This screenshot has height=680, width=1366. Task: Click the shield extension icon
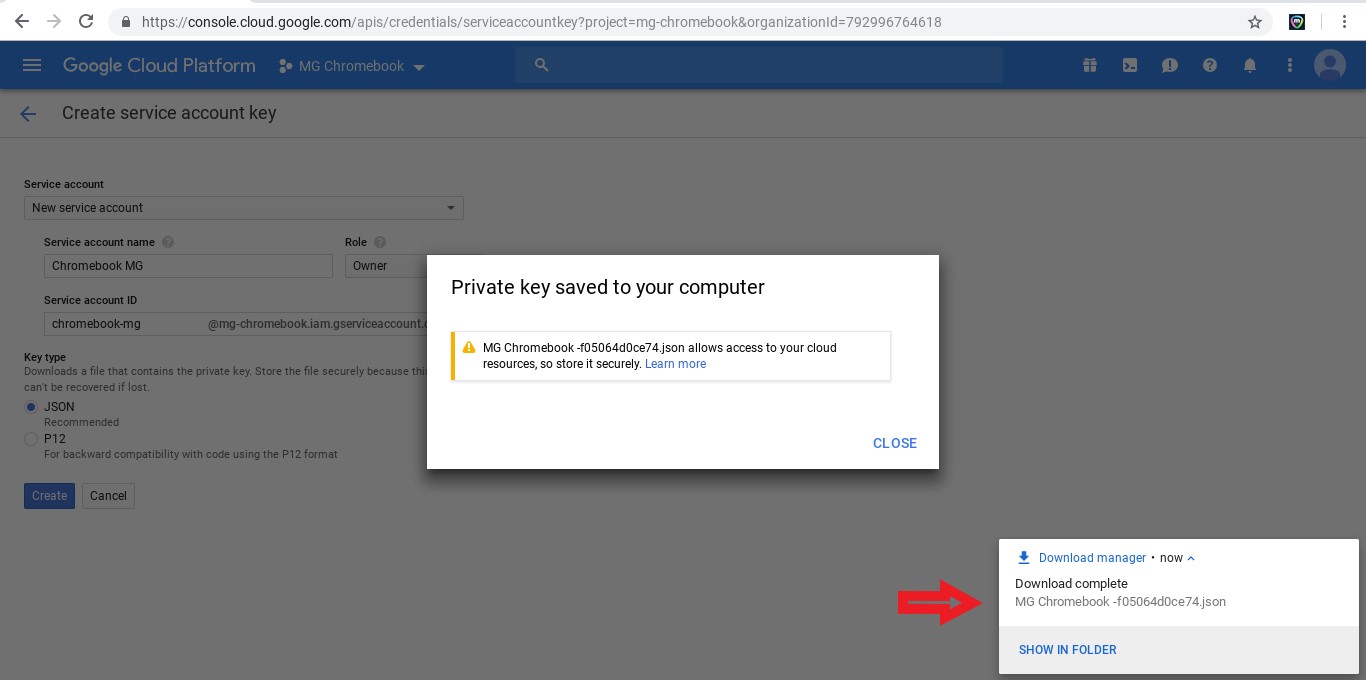1297,21
